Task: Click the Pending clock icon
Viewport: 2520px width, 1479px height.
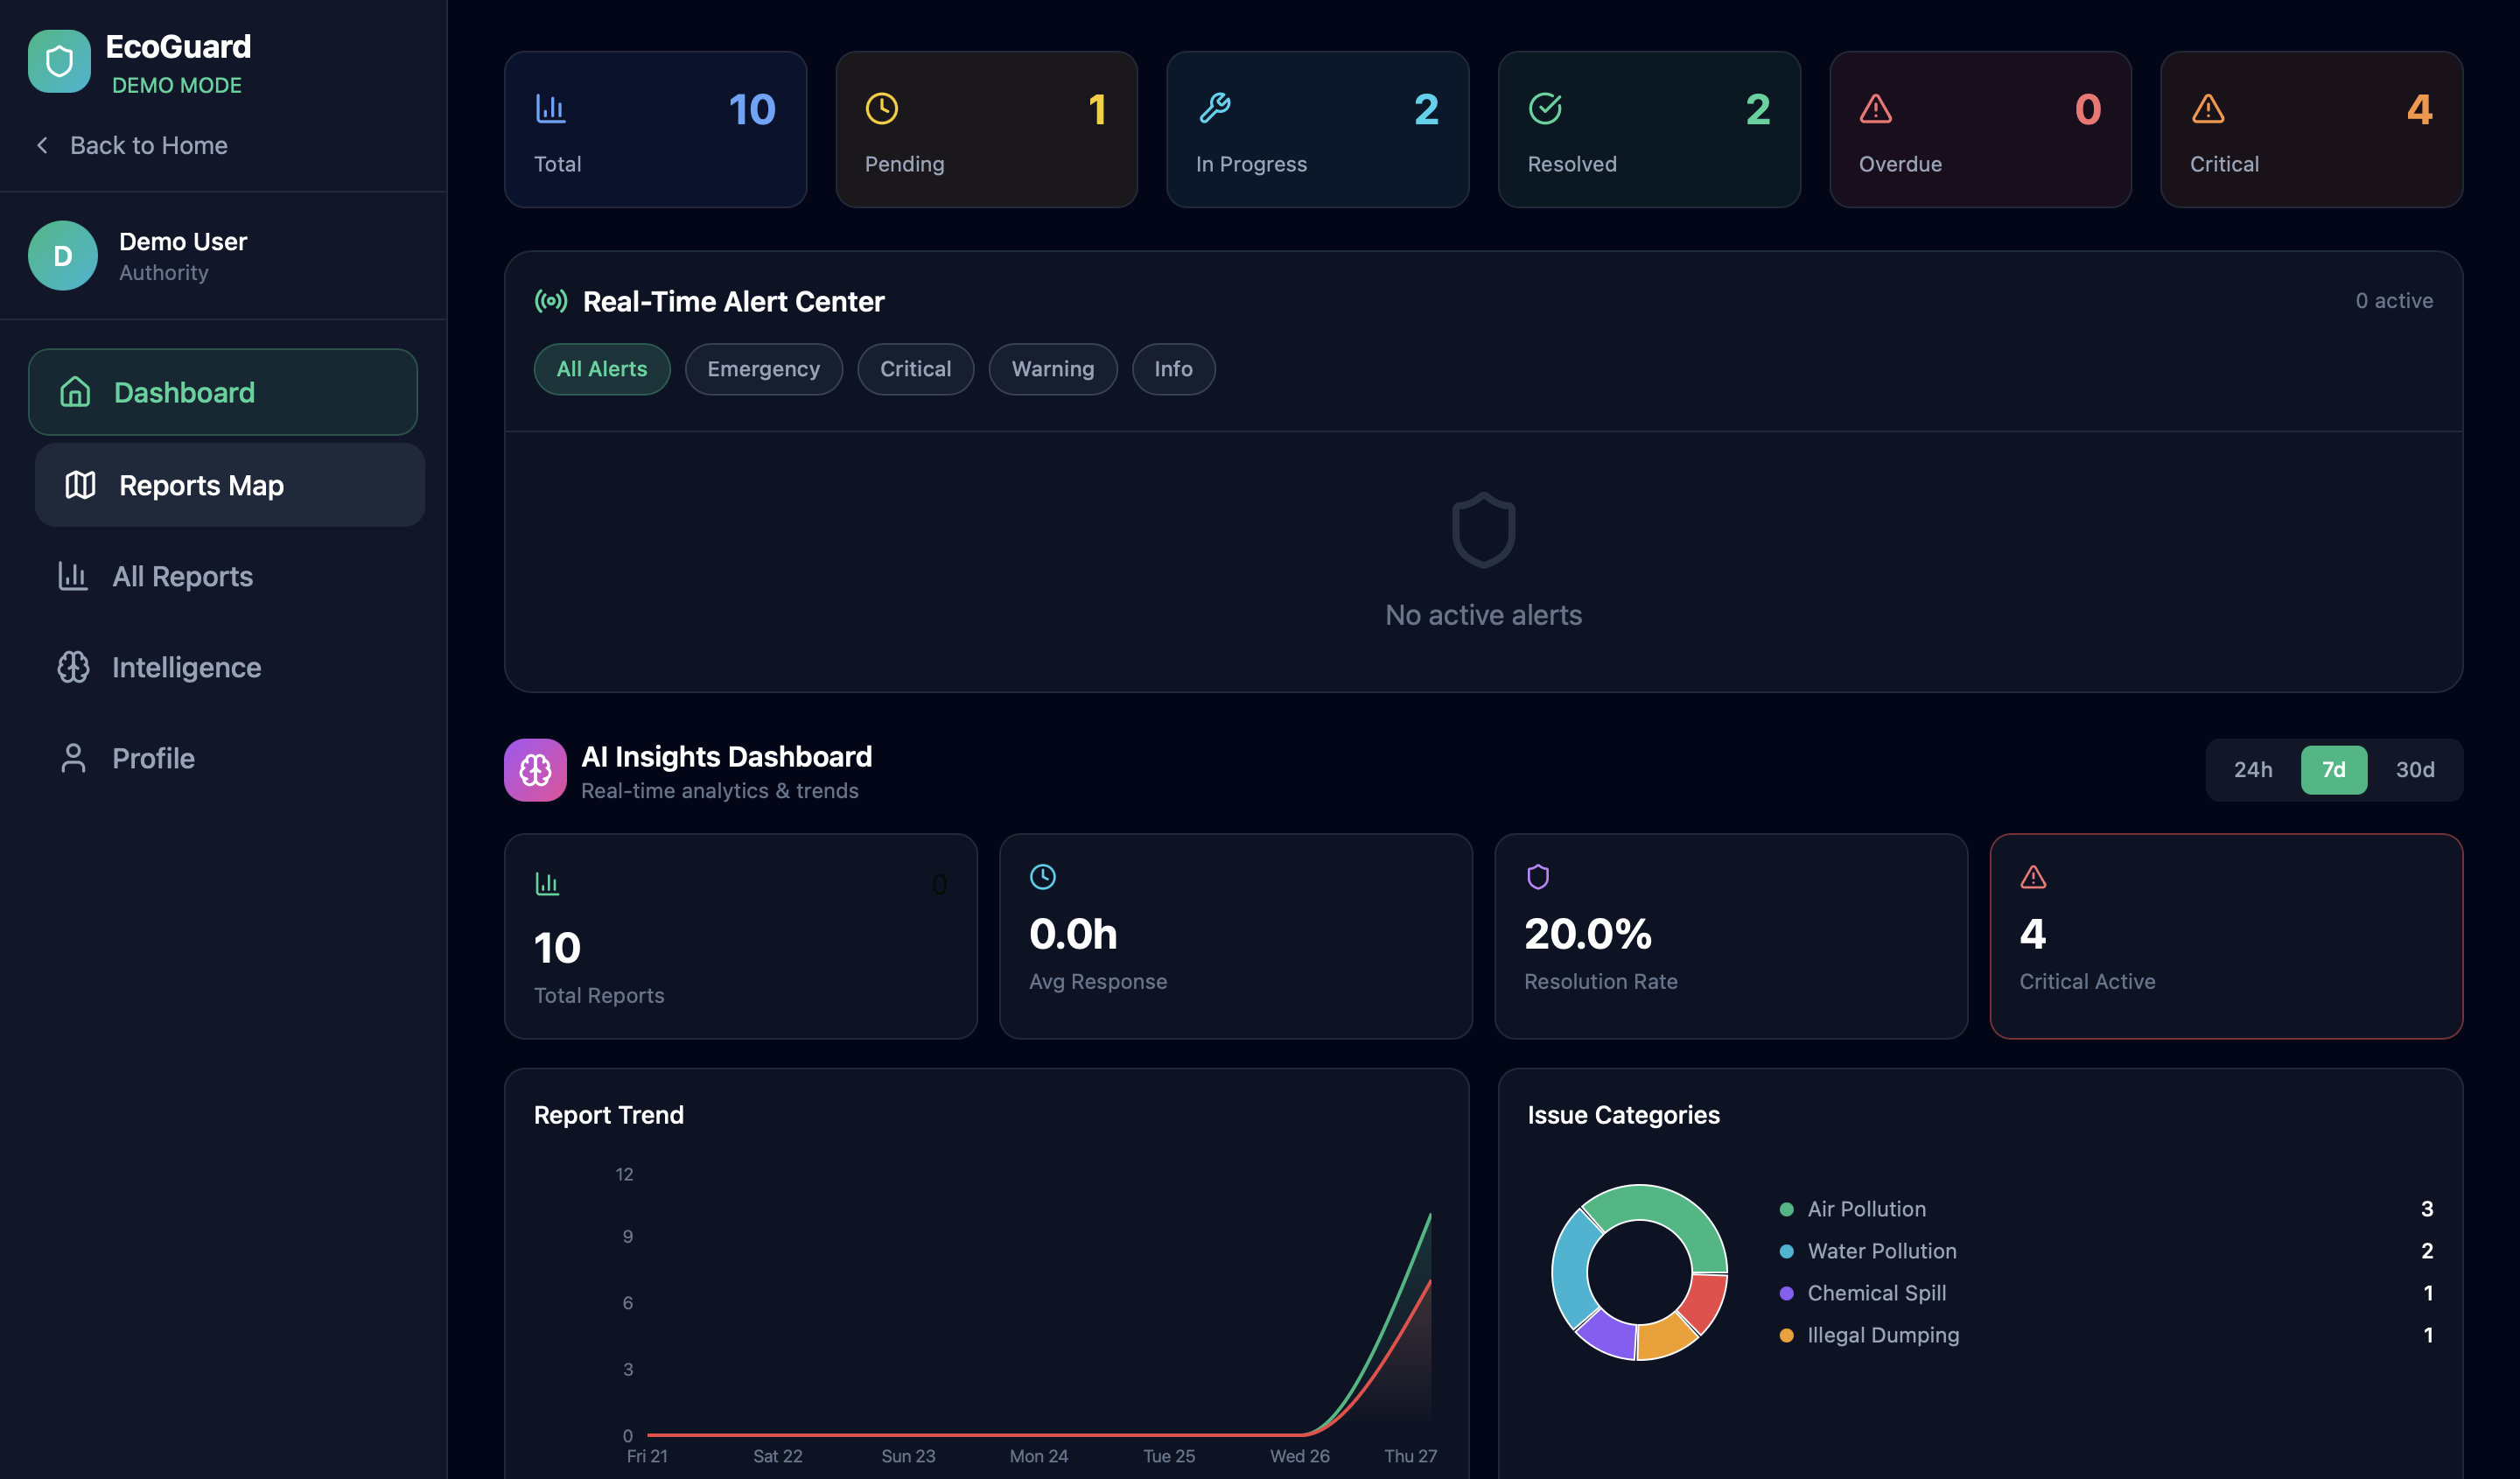Action: point(882,109)
